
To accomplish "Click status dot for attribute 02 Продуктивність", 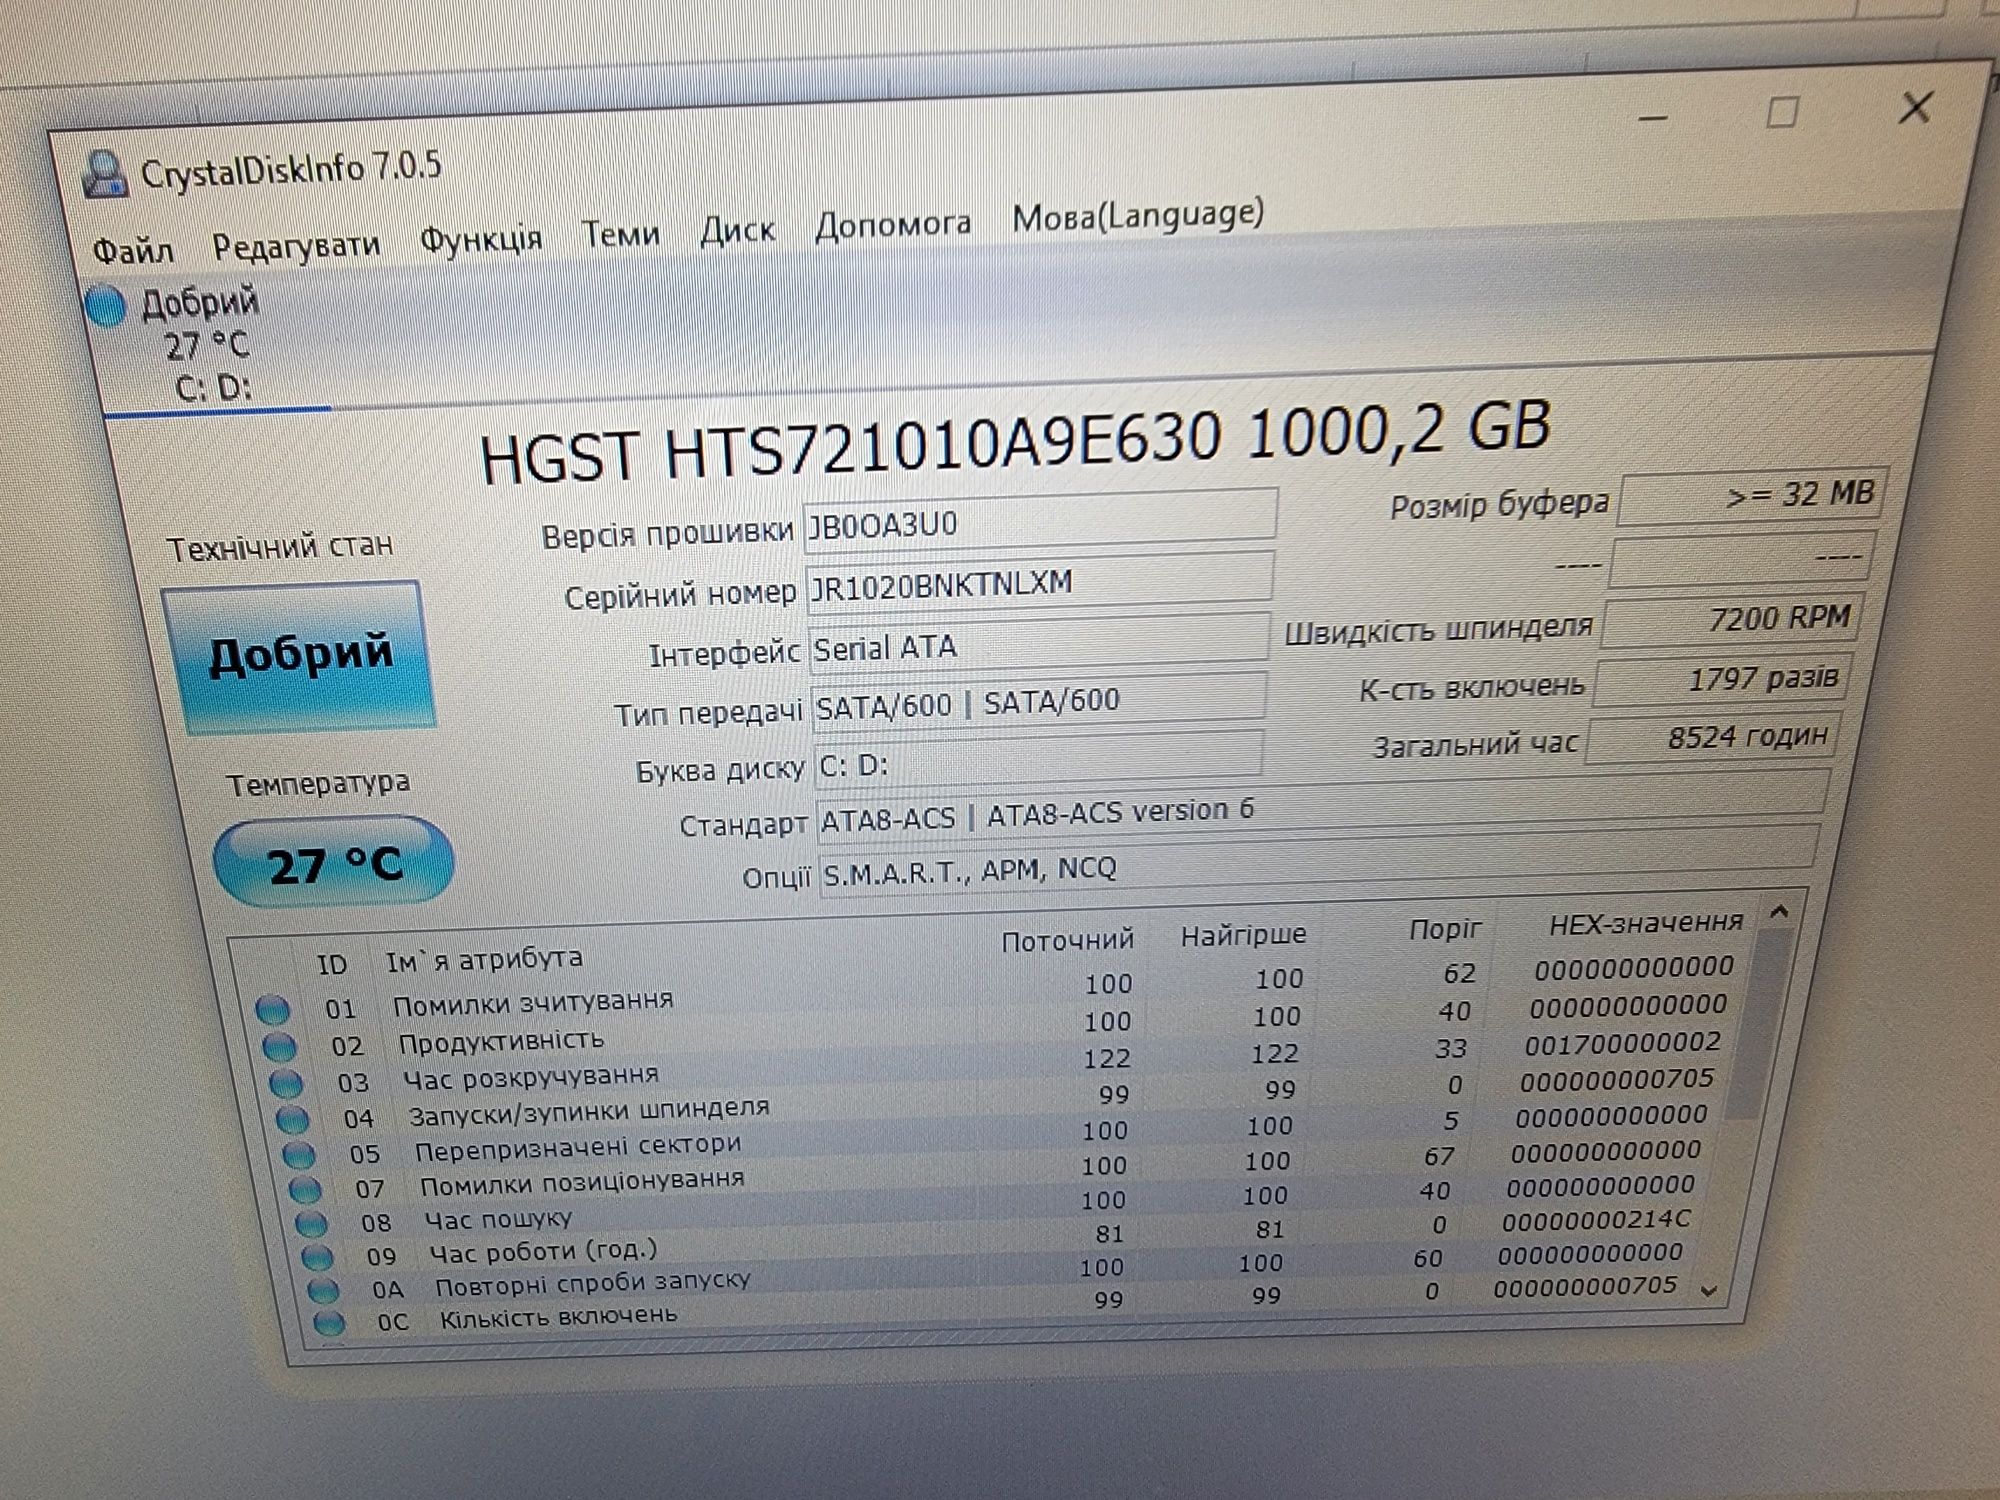I will 279,1047.
